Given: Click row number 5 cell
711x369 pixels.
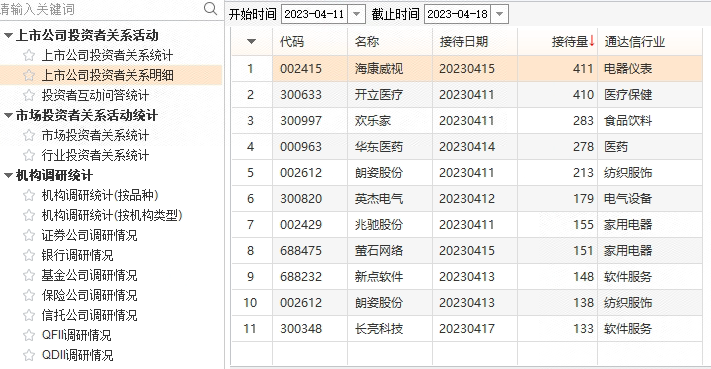Looking at the screenshot, I should pyautogui.click(x=252, y=173).
